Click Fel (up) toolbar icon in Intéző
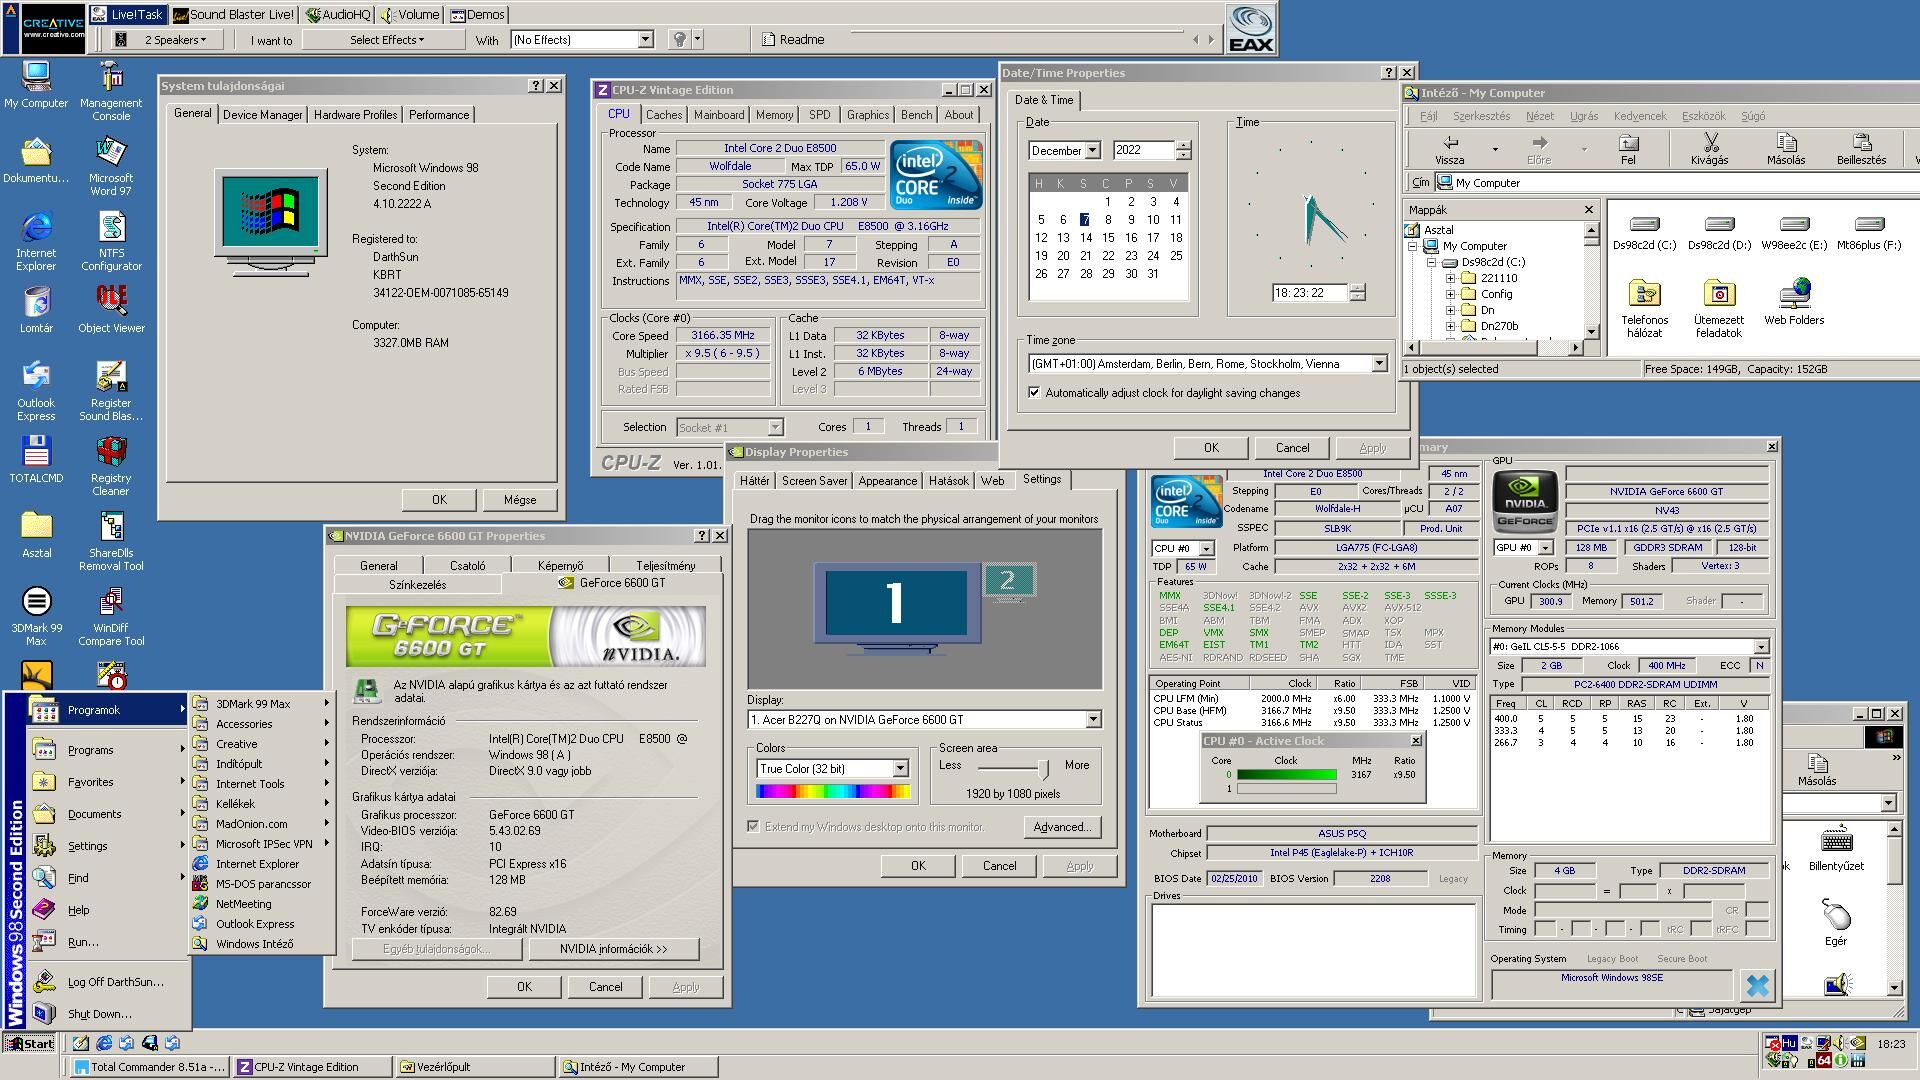 point(1628,149)
